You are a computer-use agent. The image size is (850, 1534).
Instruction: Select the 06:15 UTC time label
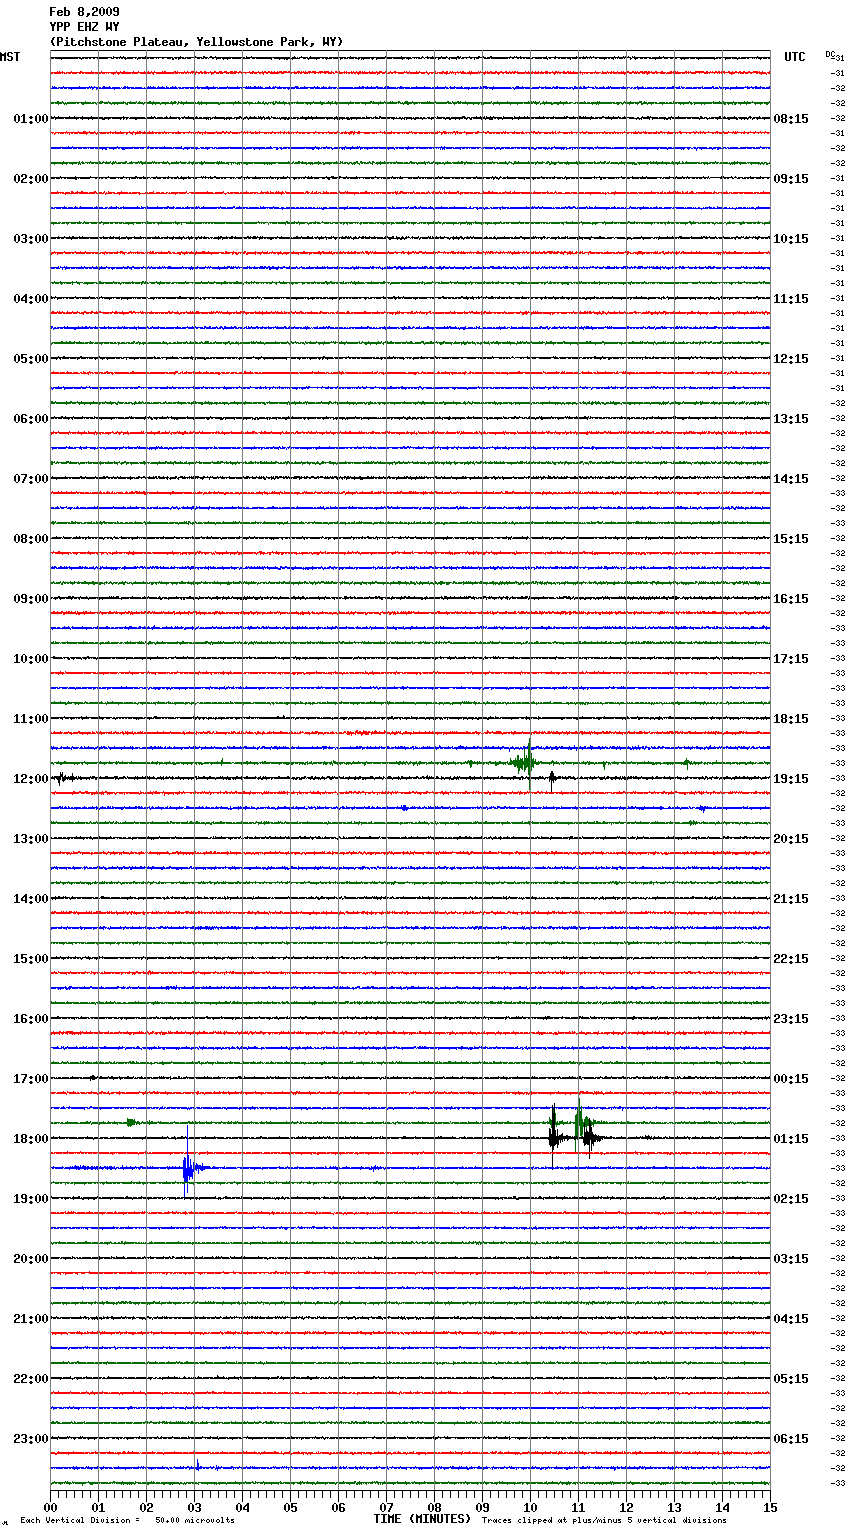[x=791, y=1439]
